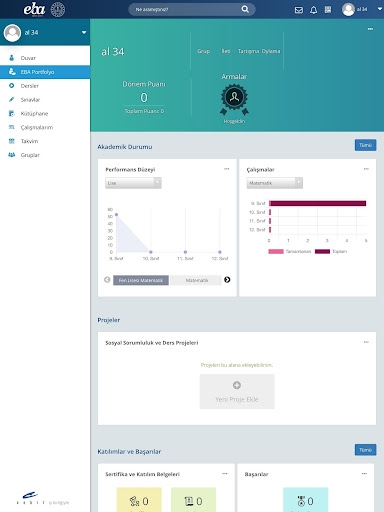Go to next subject with arrow
Viewport: 384px width, 512px height.
227,280
